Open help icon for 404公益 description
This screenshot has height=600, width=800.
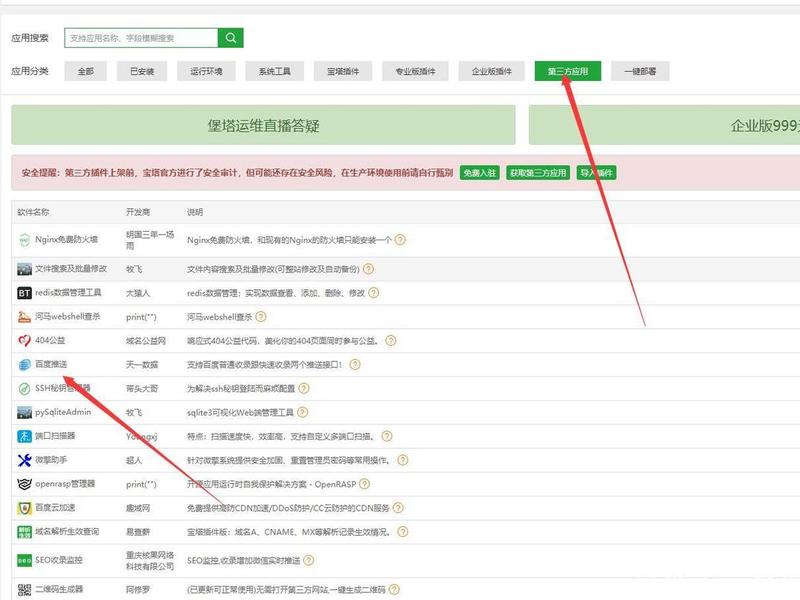click(390, 341)
